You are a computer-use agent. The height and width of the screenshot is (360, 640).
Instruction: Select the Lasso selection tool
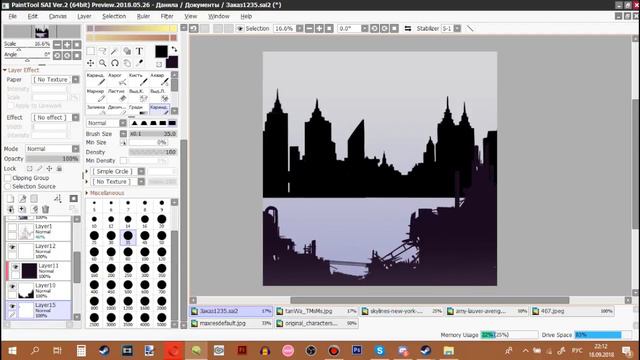[103, 51]
